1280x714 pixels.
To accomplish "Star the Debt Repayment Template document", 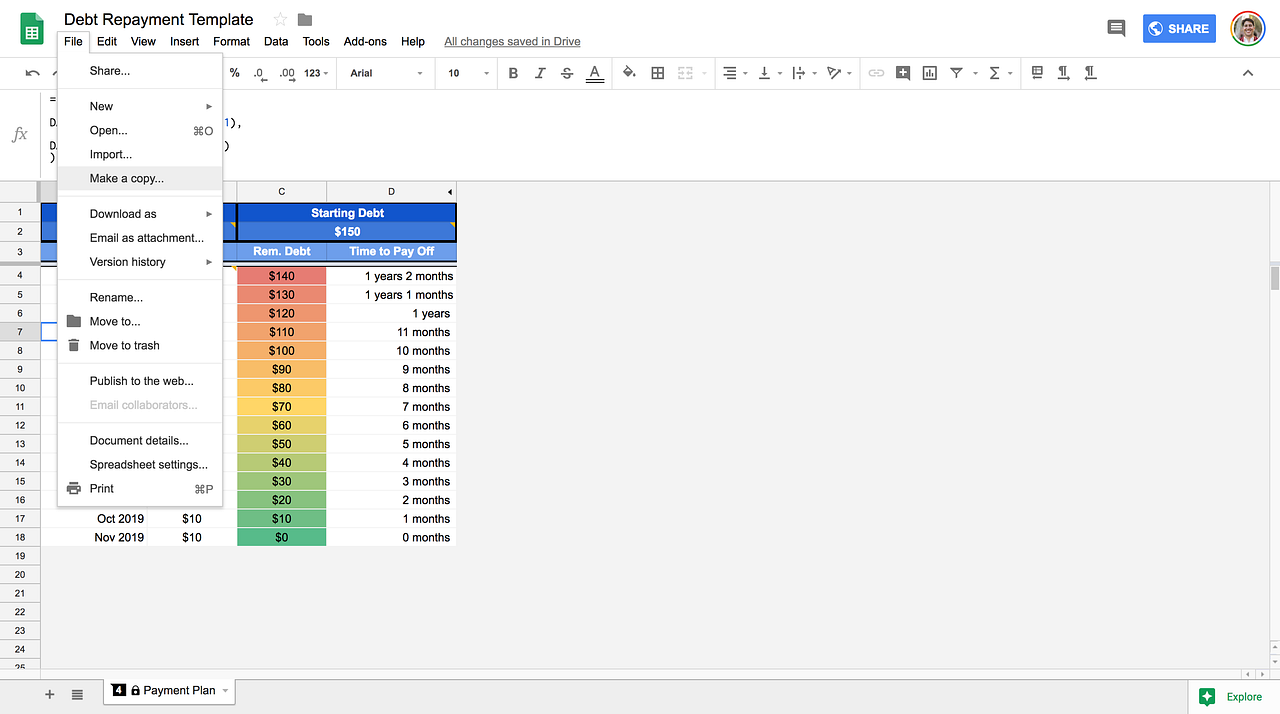I will pos(280,20).
